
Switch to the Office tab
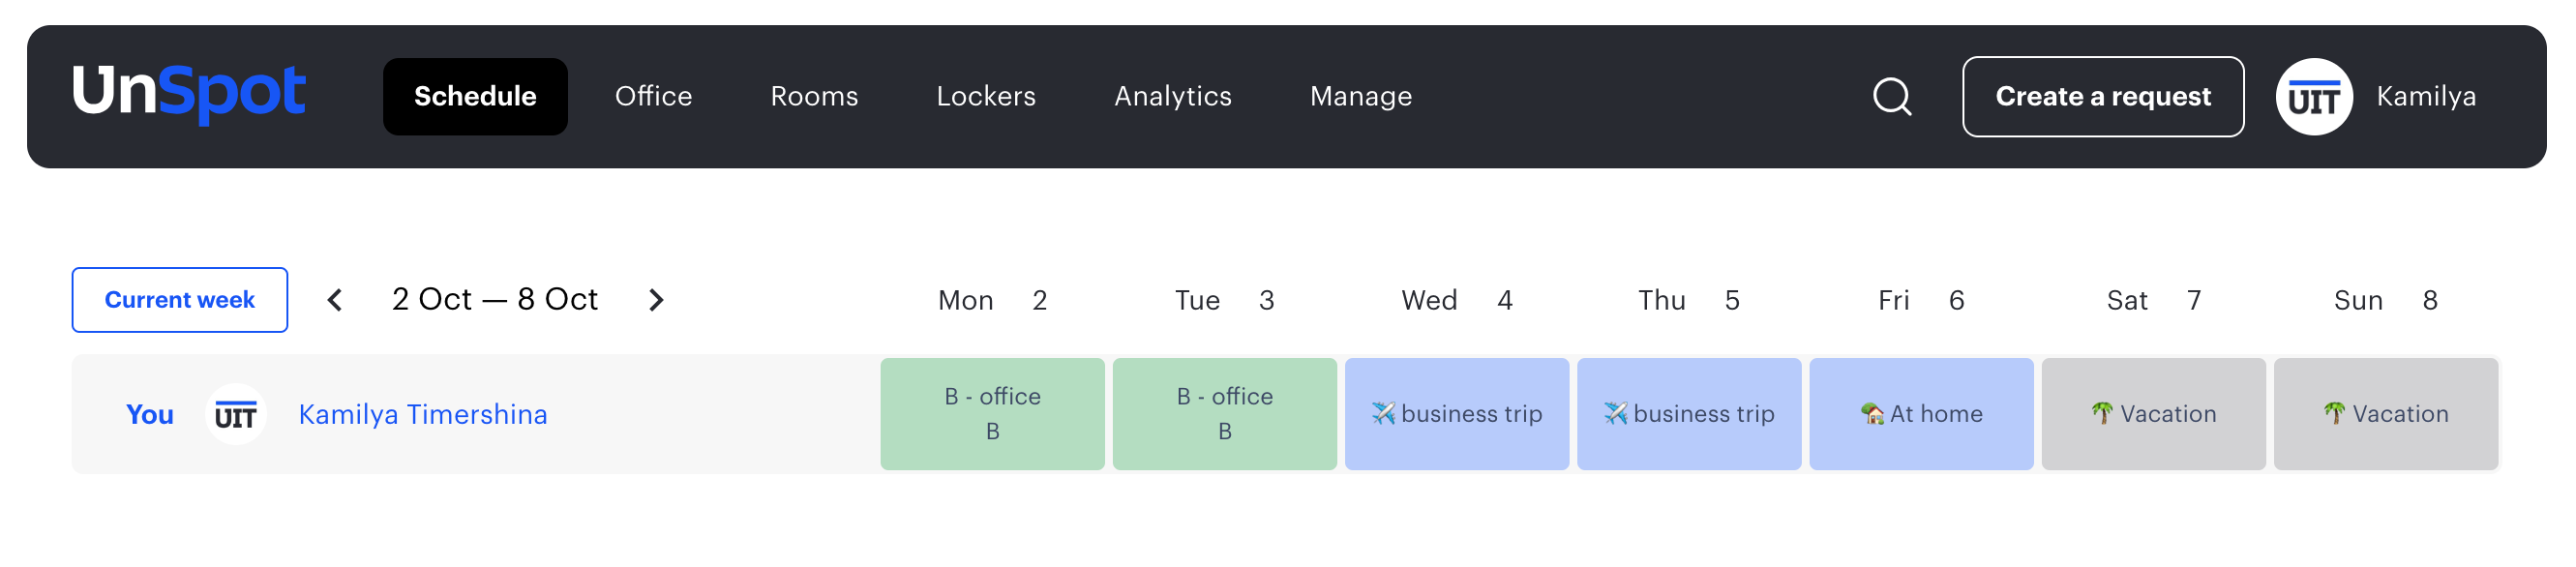pos(653,97)
